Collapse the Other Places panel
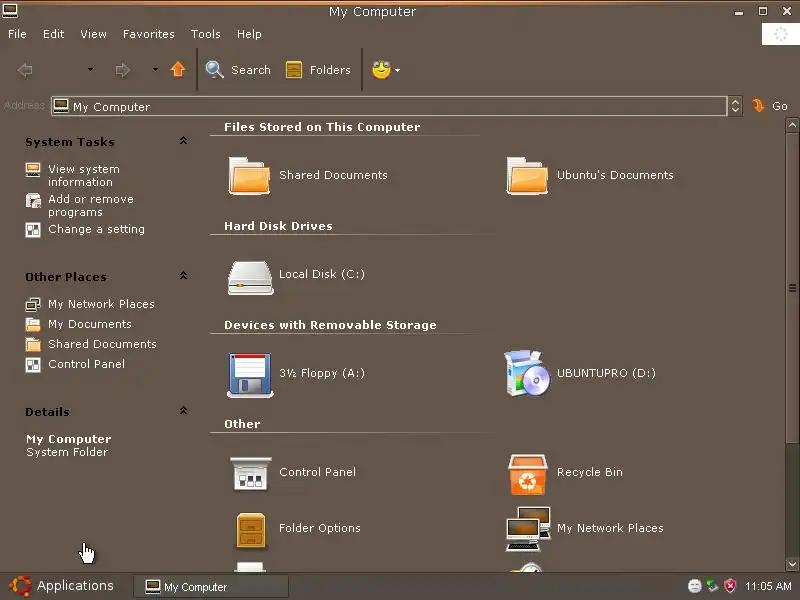Viewport: 800px width, 600px height. click(183, 276)
